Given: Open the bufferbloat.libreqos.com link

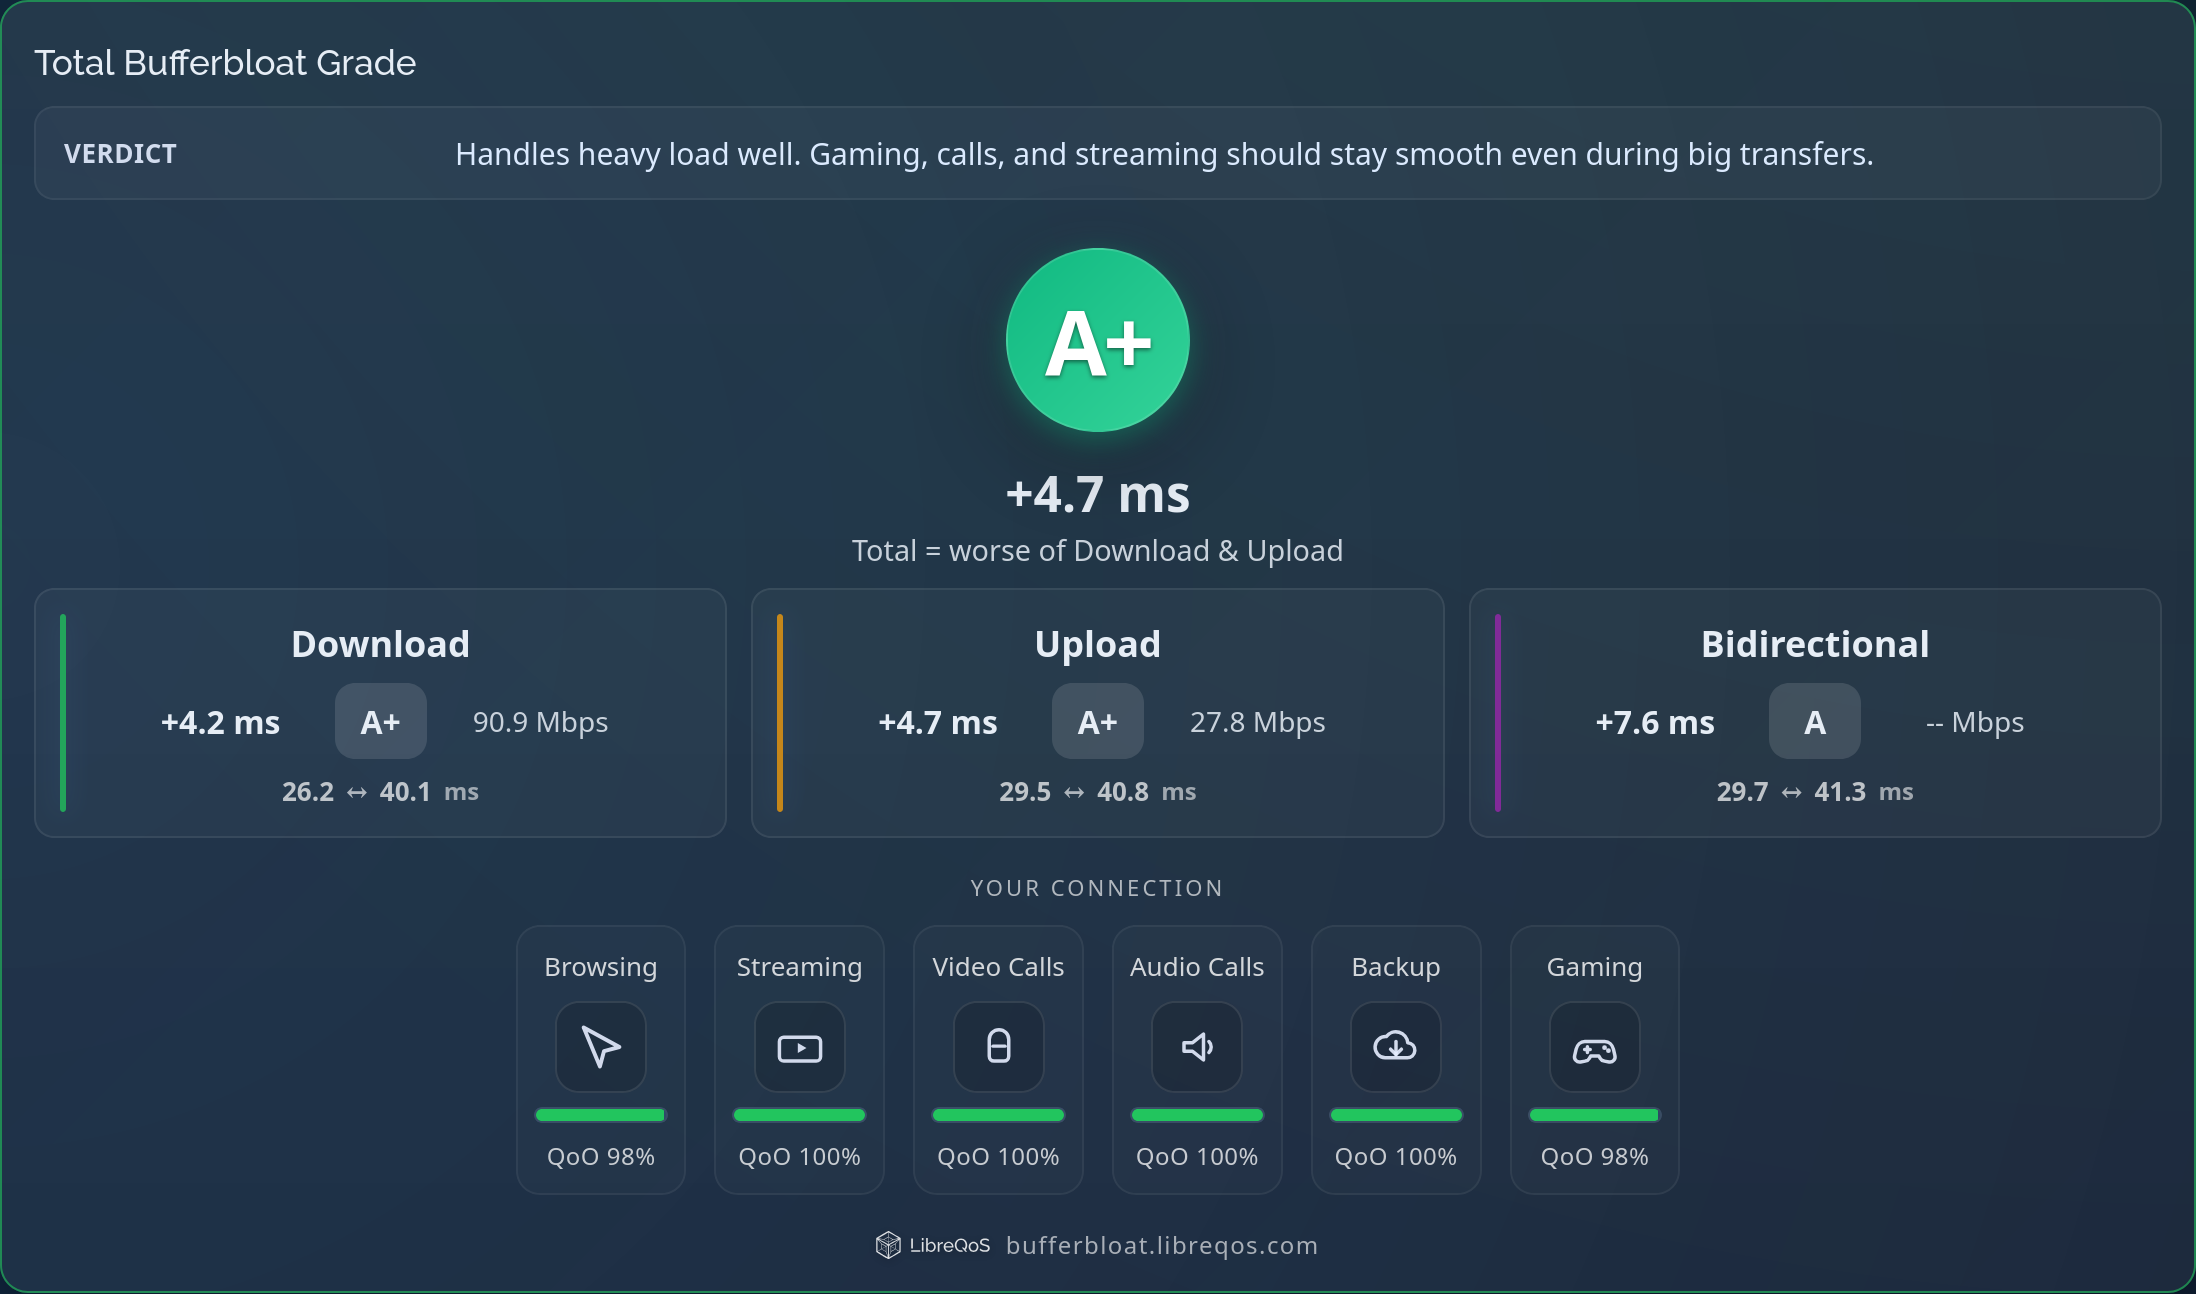Looking at the screenshot, I should [1161, 1245].
